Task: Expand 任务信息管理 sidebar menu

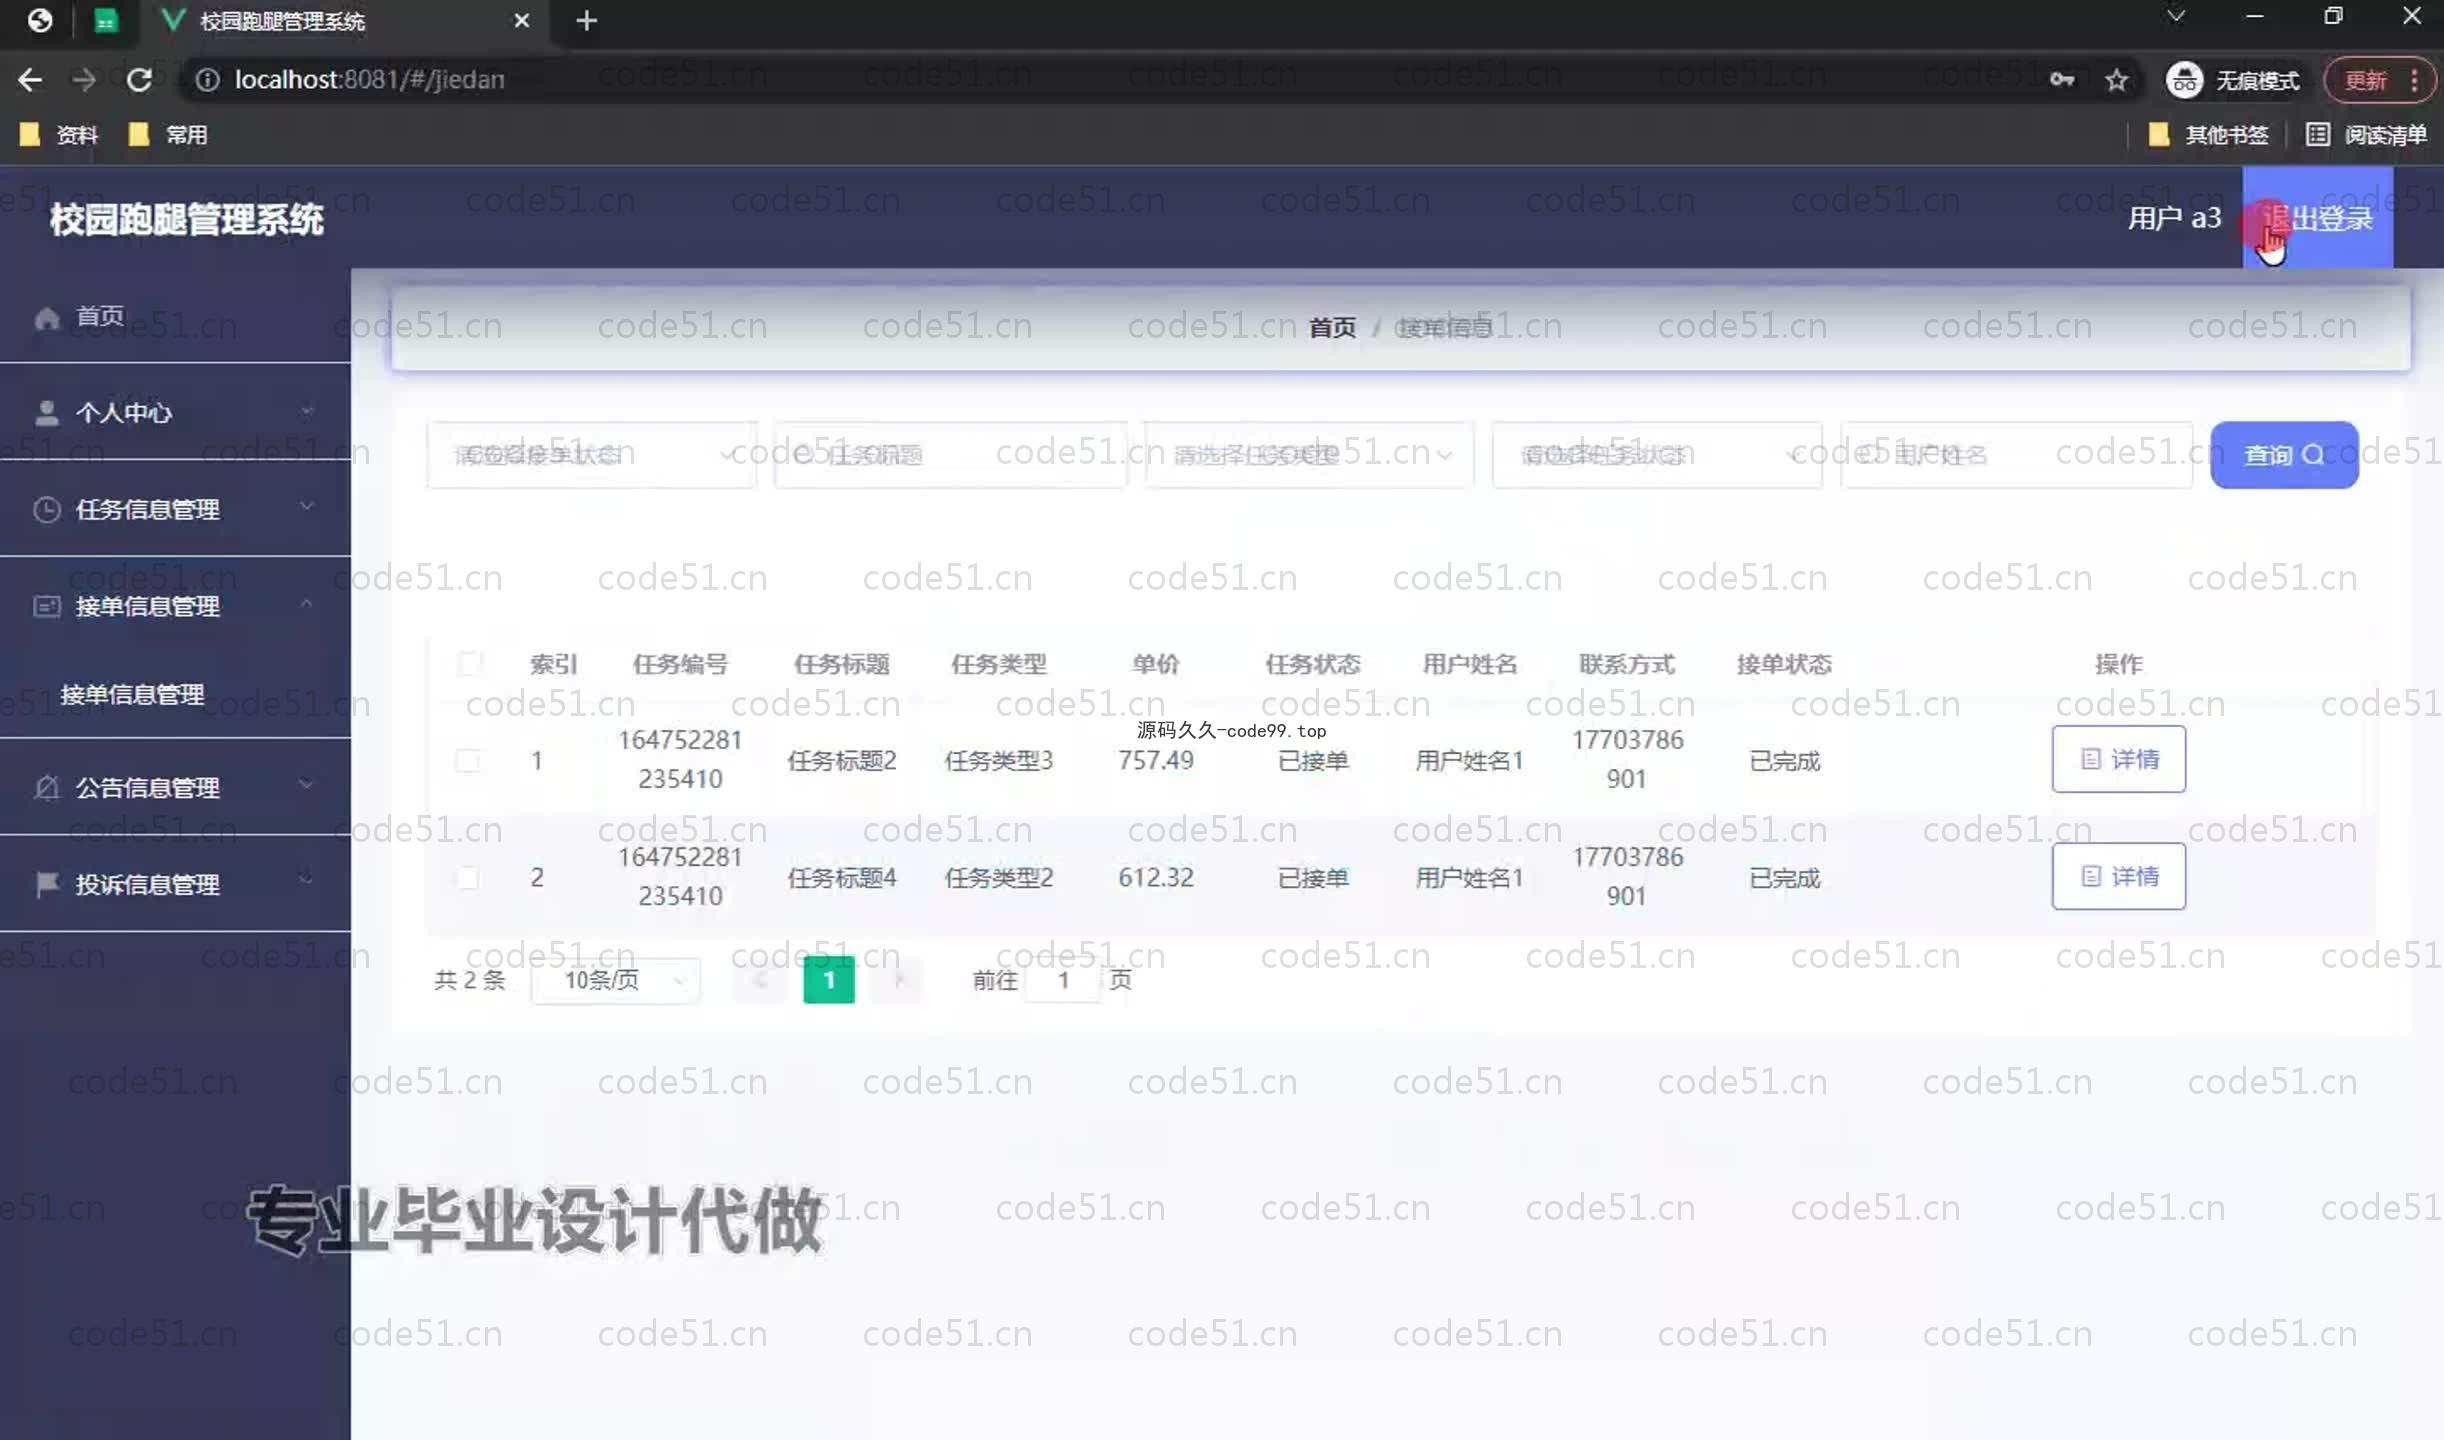Action: 175,509
